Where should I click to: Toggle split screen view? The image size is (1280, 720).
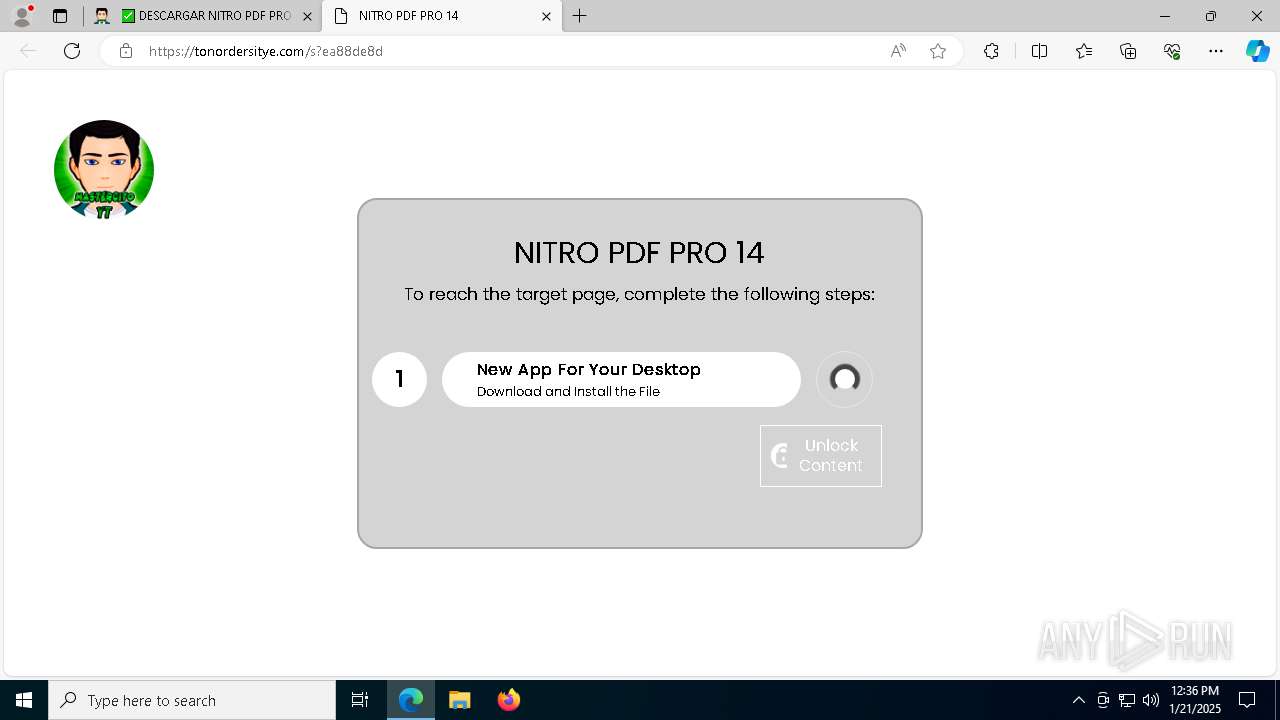tap(1039, 51)
